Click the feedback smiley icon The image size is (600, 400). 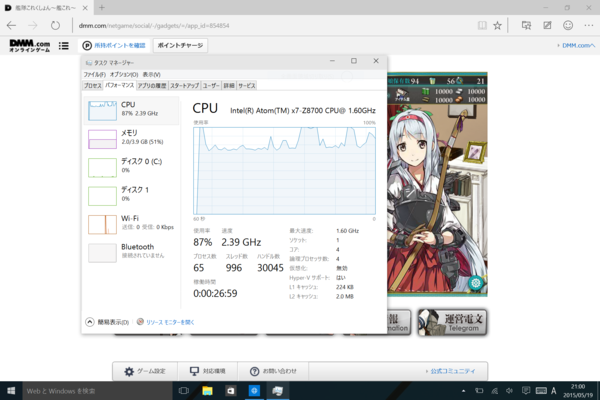(x=568, y=26)
